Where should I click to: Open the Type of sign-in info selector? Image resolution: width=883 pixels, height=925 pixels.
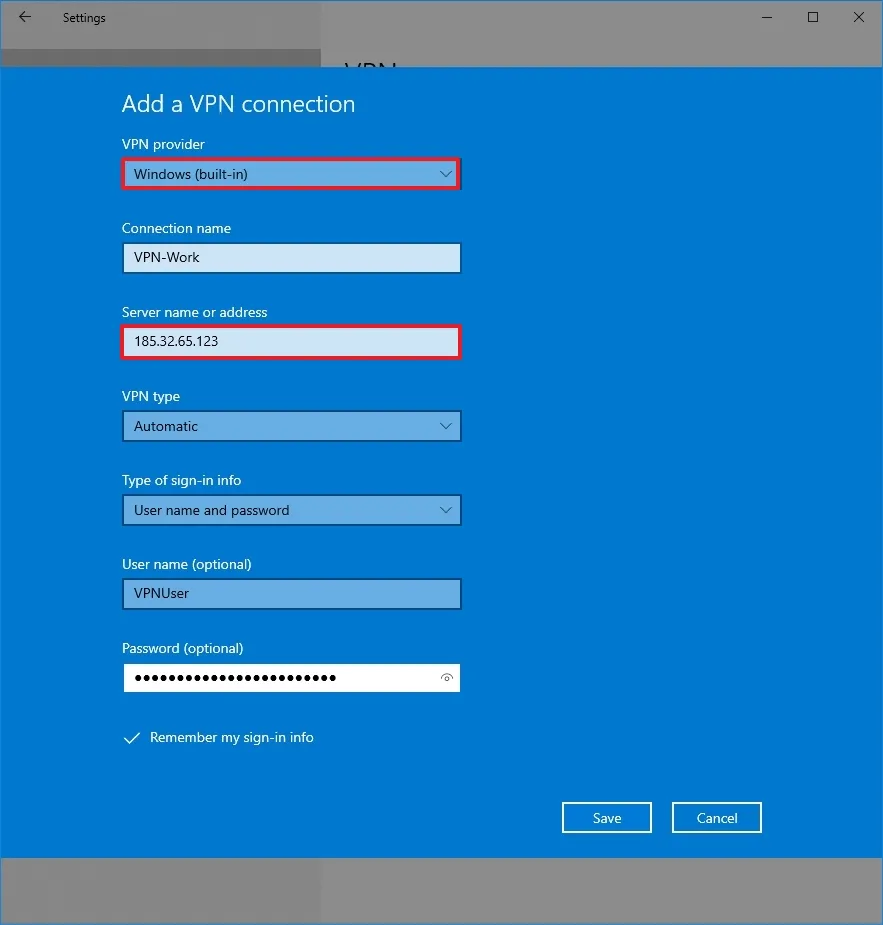(x=291, y=510)
